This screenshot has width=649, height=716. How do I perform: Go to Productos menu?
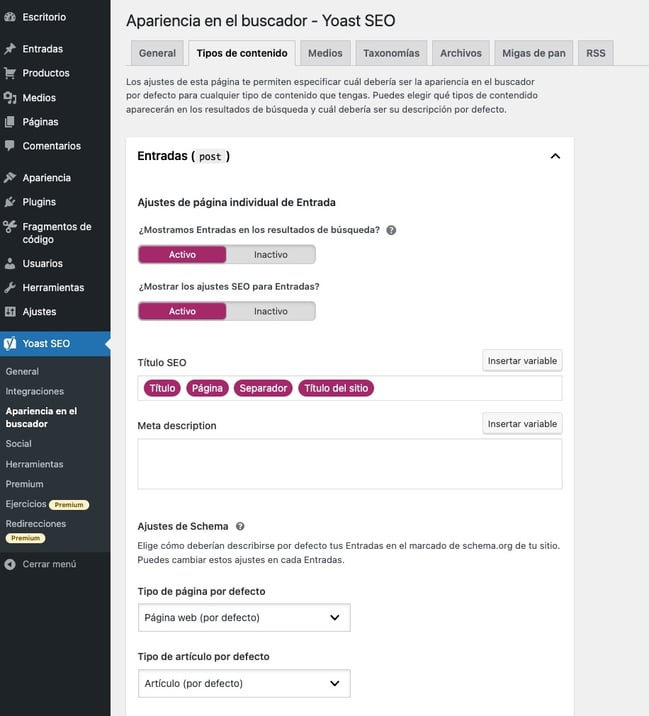click(46, 73)
